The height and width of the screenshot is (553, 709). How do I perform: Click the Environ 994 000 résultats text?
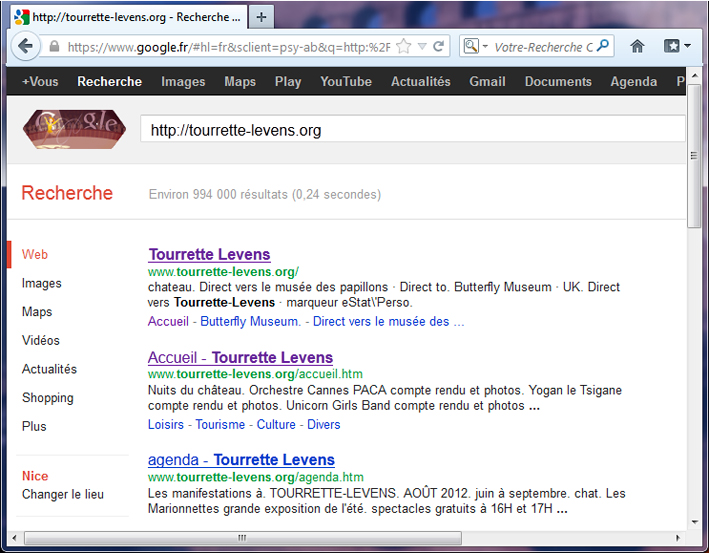[265, 194]
